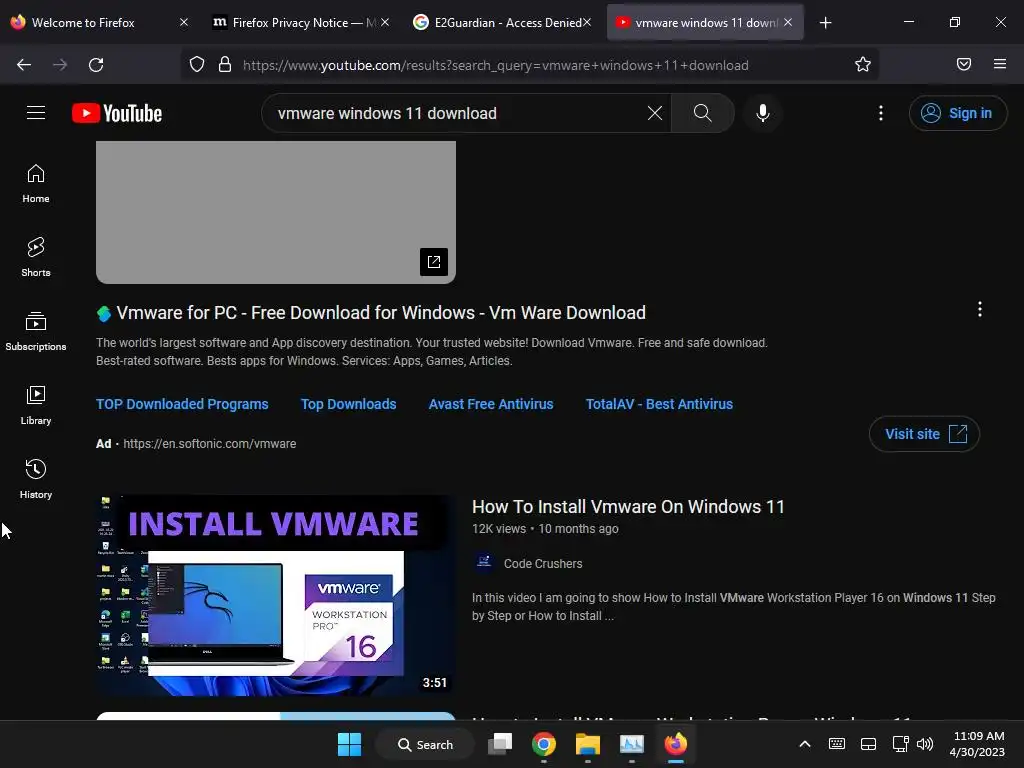Launch Google Chrome from the taskbar
This screenshot has width=1024, height=768.
[543, 744]
